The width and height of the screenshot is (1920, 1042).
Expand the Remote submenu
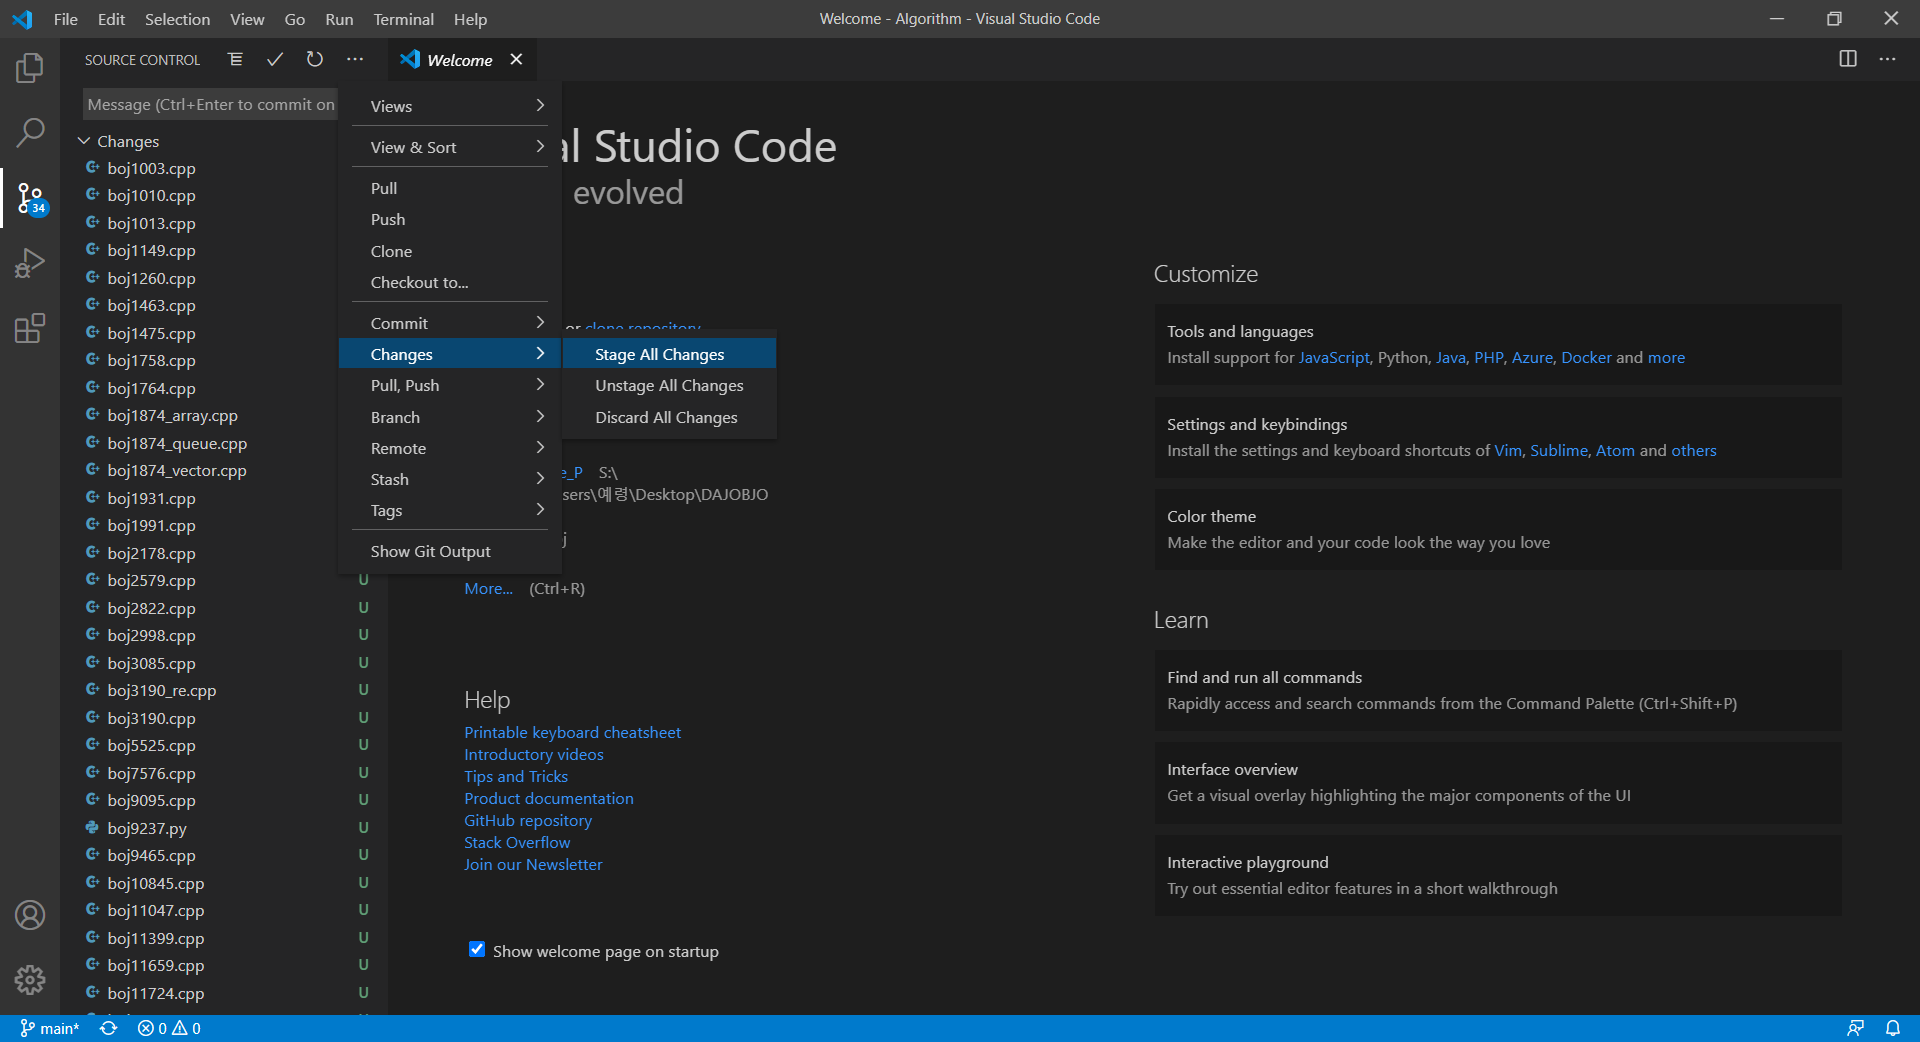tap(450, 448)
